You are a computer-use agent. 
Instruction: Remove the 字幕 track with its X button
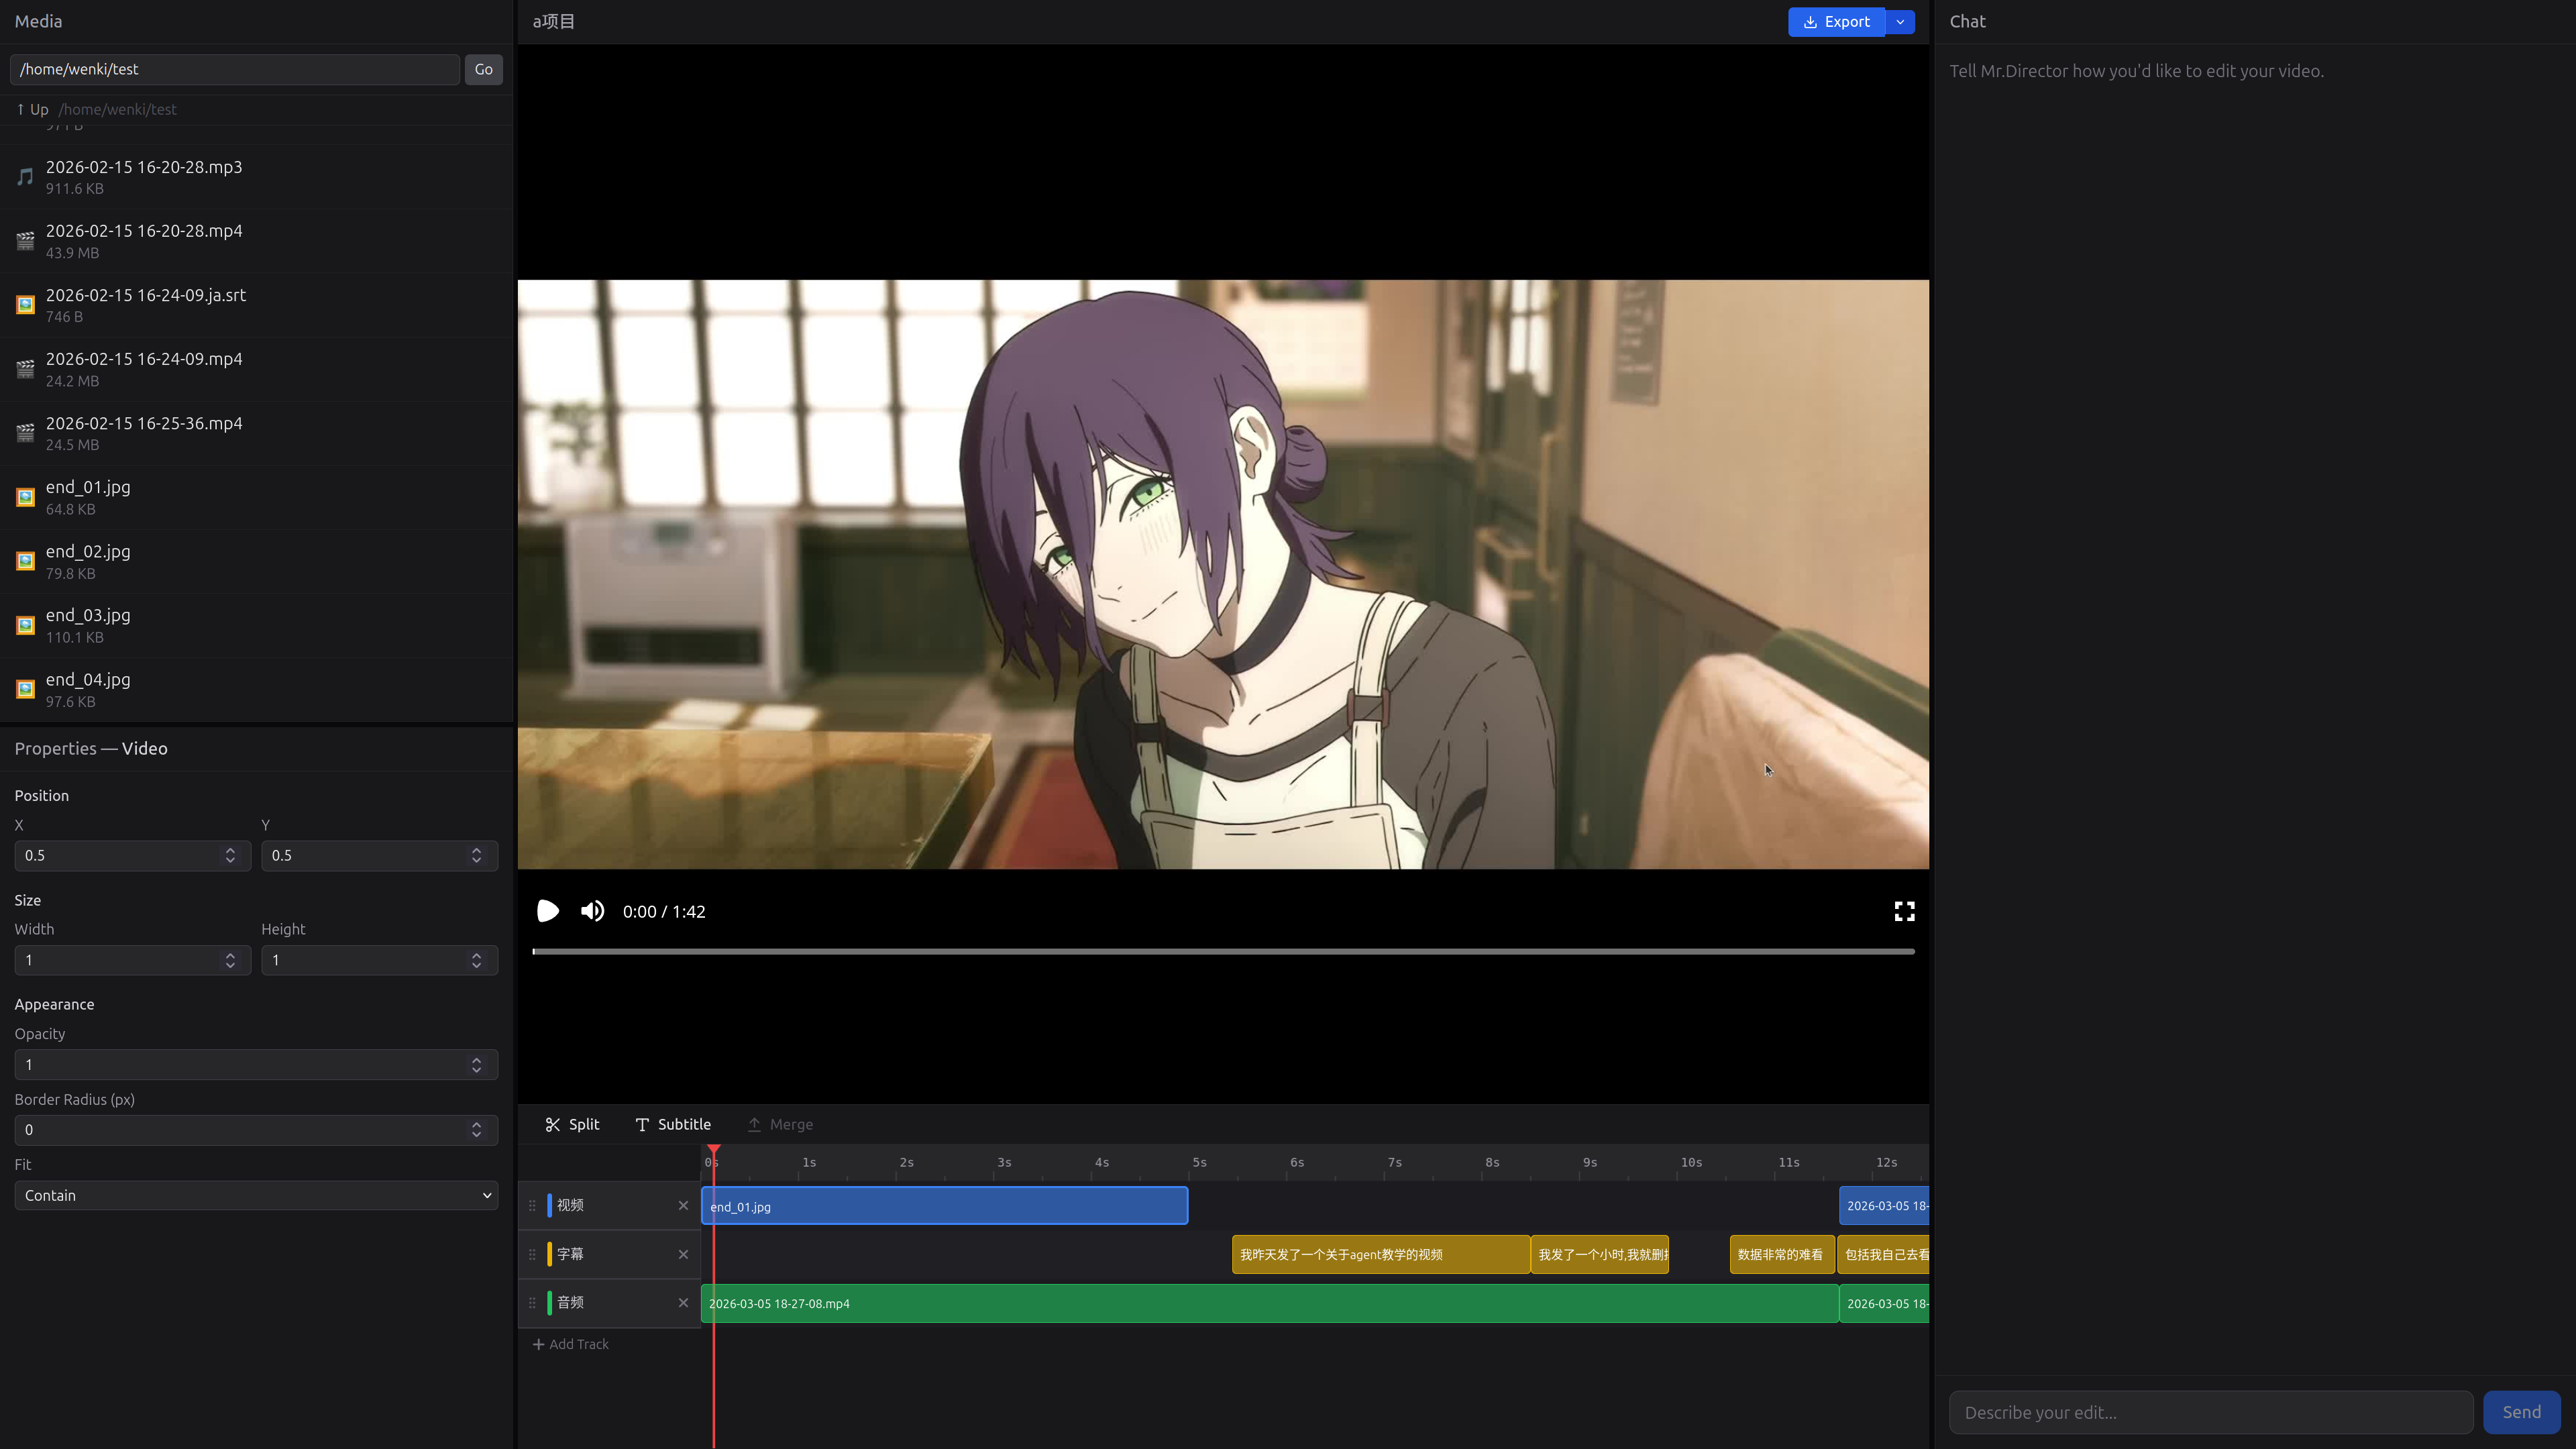[x=683, y=1254]
